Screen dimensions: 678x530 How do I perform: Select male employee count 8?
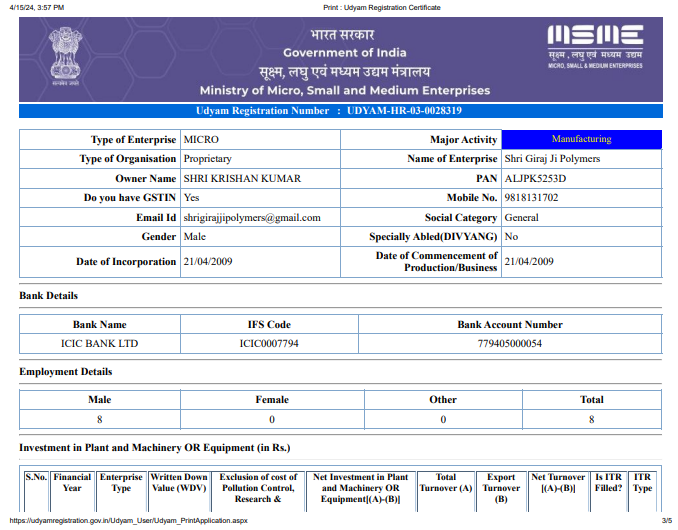pos(99,419)
